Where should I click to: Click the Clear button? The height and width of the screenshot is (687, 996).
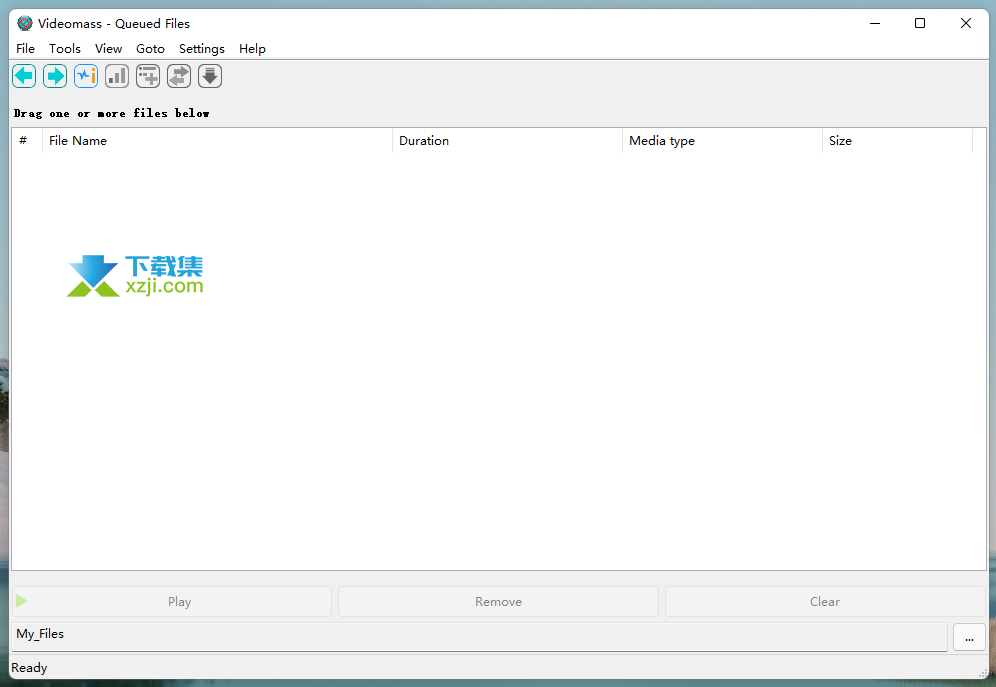click(x=825, y=601)
